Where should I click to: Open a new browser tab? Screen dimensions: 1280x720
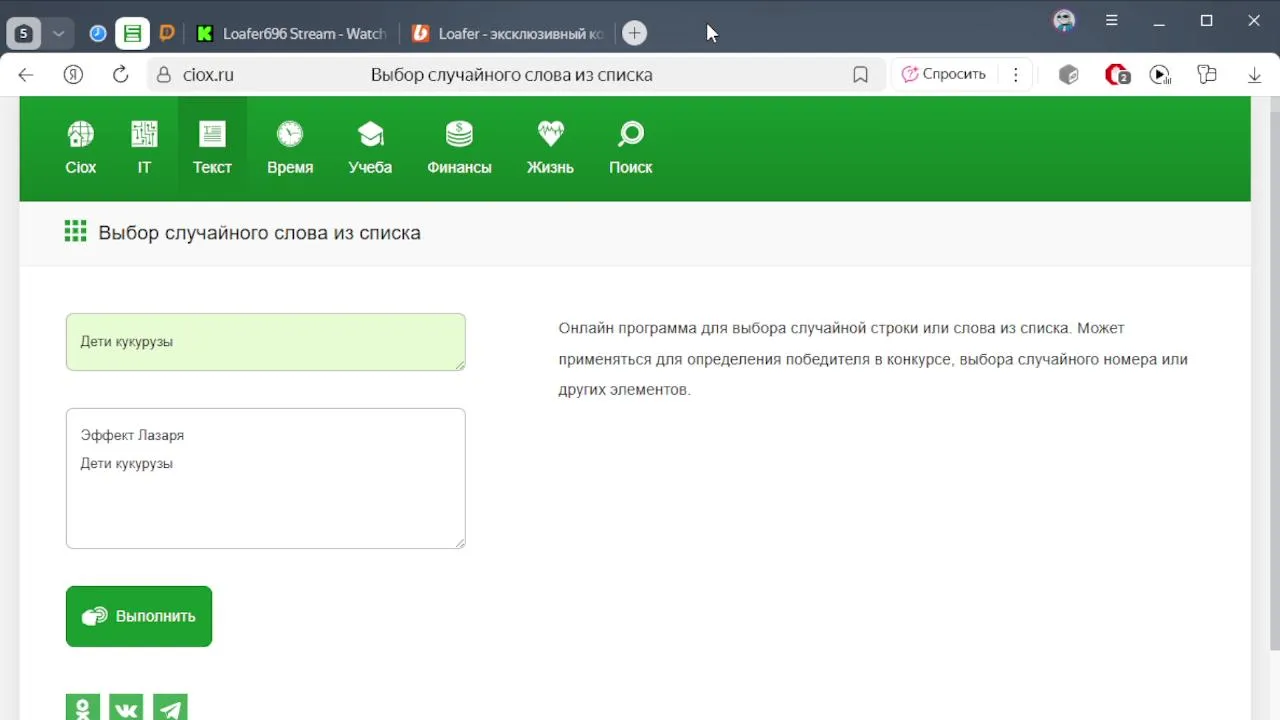pos(634,33)
